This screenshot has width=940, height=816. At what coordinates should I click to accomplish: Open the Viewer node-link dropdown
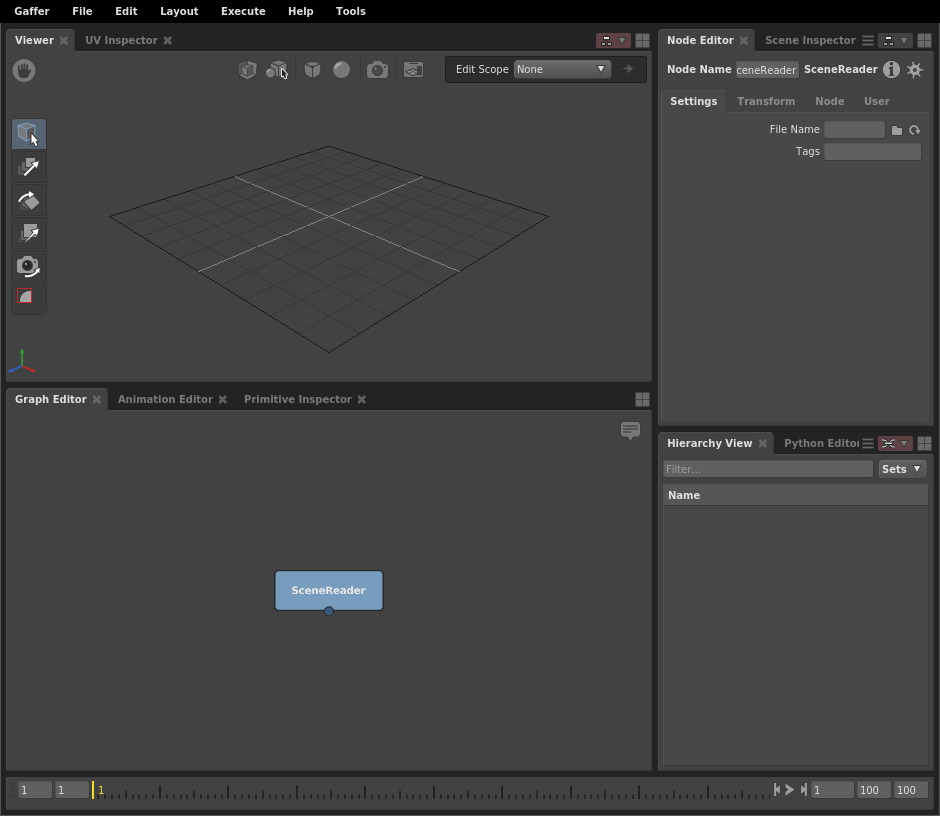[613, 40]
